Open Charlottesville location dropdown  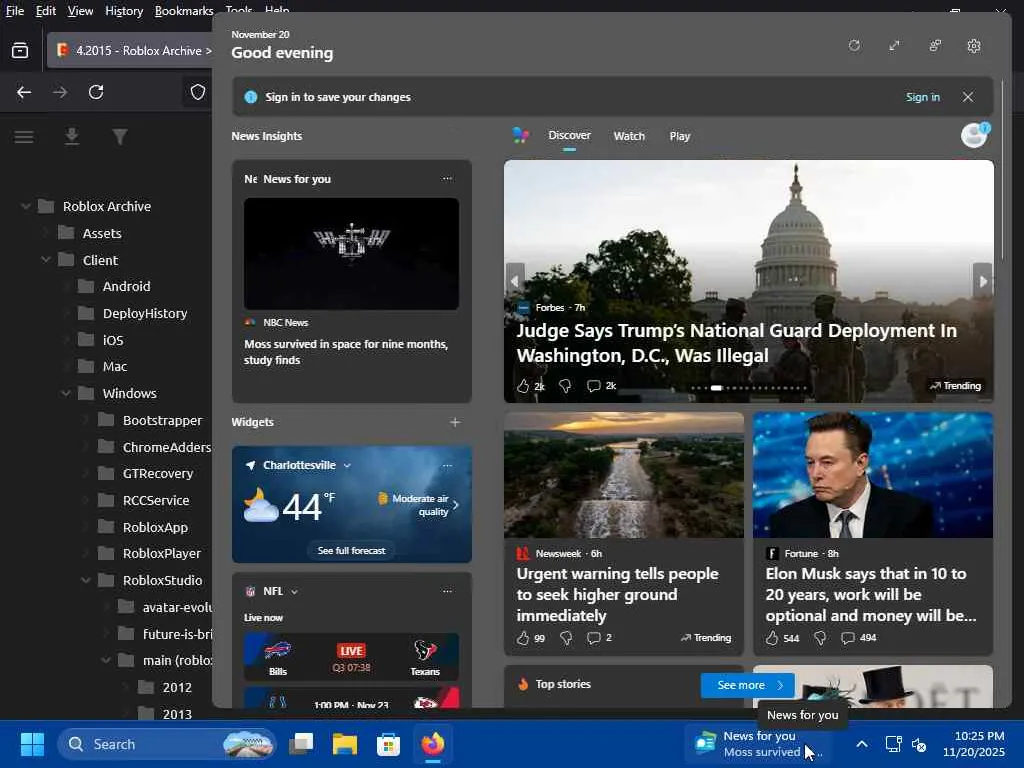point(347,466)
